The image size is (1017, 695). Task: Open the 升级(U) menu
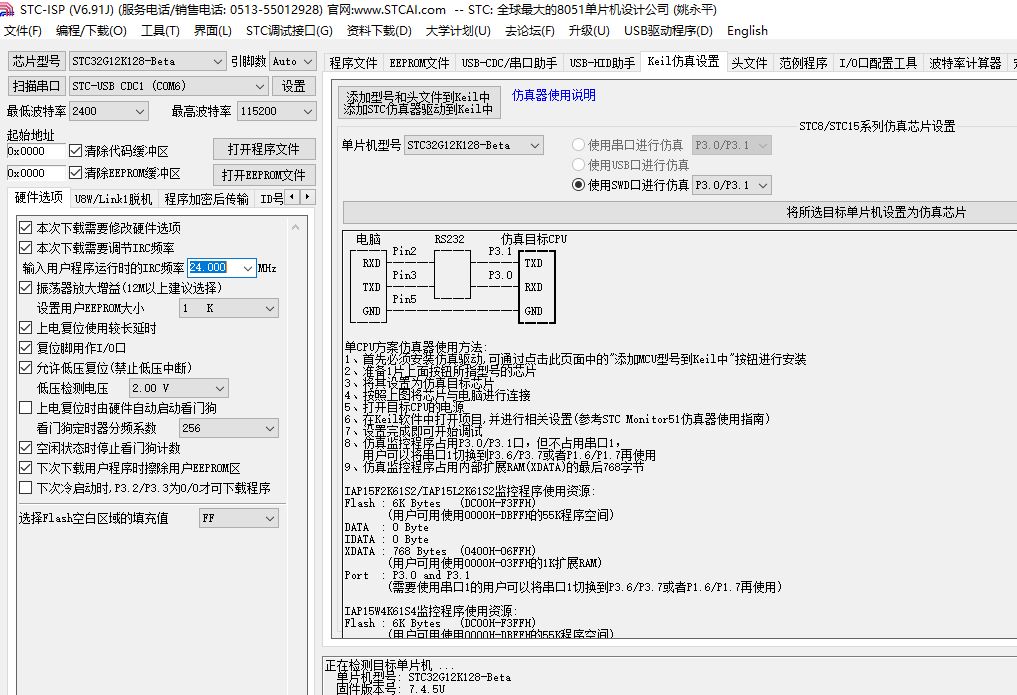pyautogui.click(x=589, y=31)
